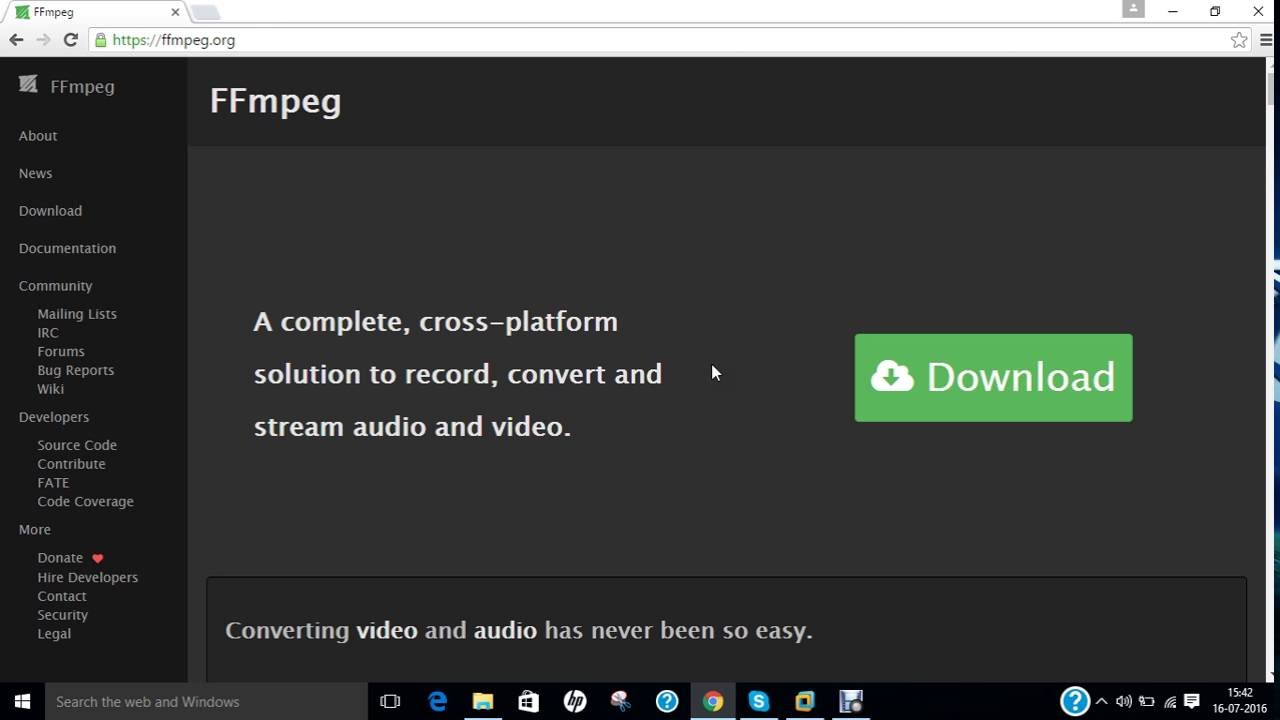Screen dimensions: 1280x720
Task: Click 'Converting video and audio has never been so easy.'
Action: point(519,631)
